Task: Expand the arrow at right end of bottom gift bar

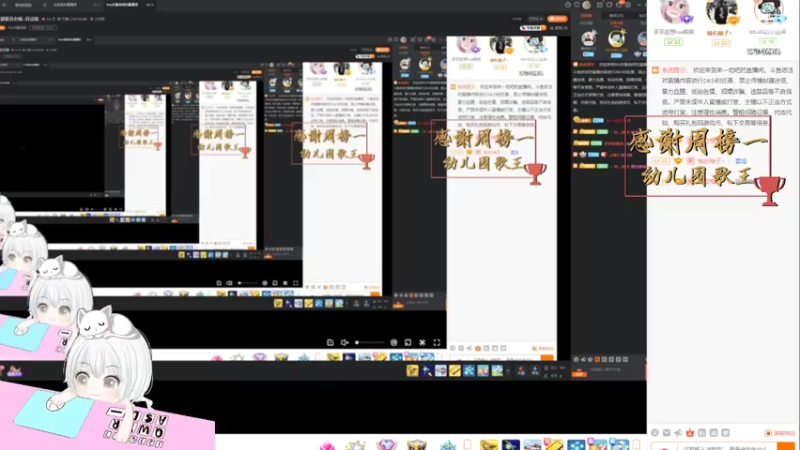Action: click(x=636, y=445)
